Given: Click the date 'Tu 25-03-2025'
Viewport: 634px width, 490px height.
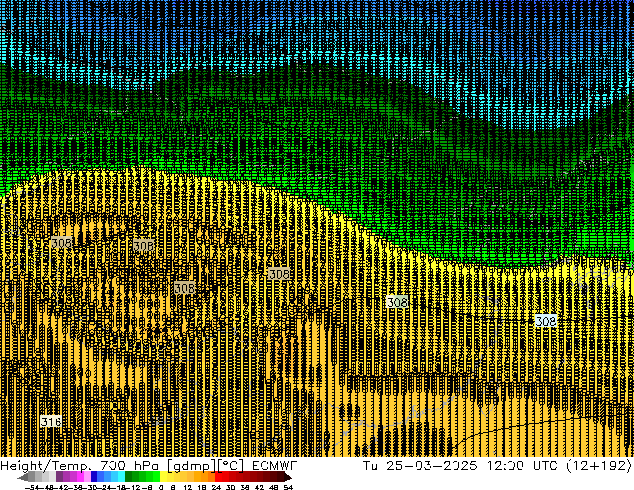Looking at the screenshot, I should [x=420, y=466].
